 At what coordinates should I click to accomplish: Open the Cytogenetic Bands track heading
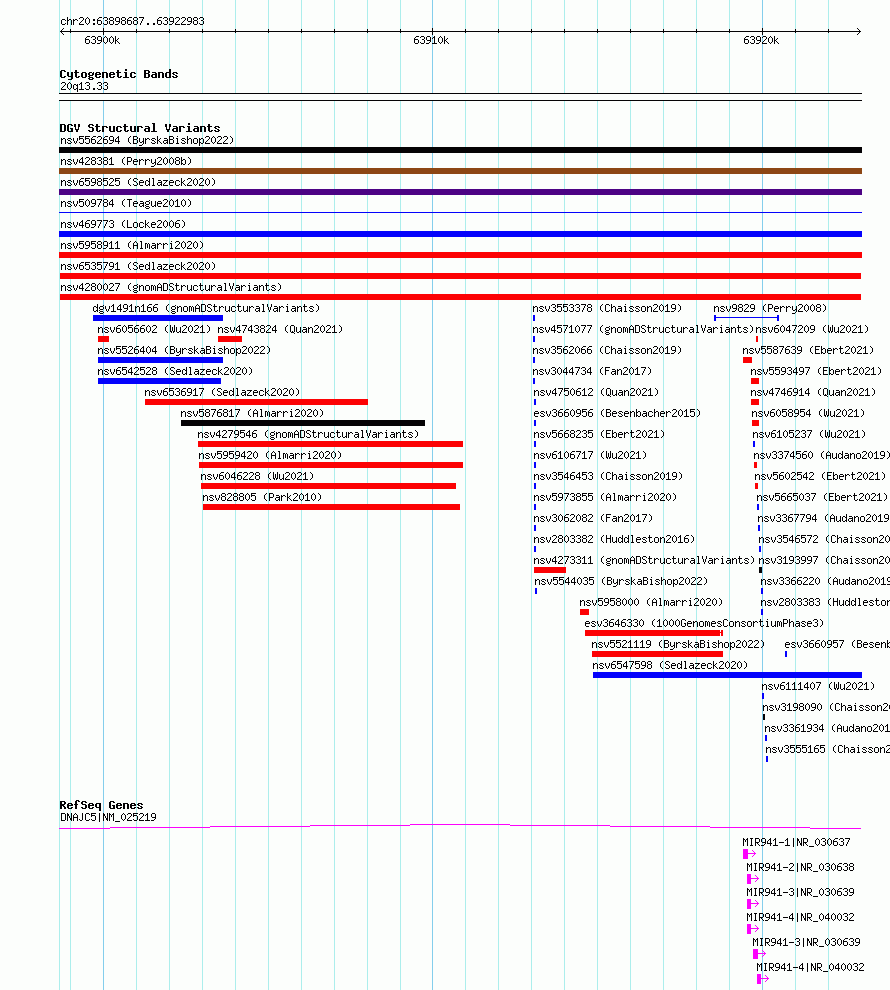pyautogui.click(x=119, y=74)
